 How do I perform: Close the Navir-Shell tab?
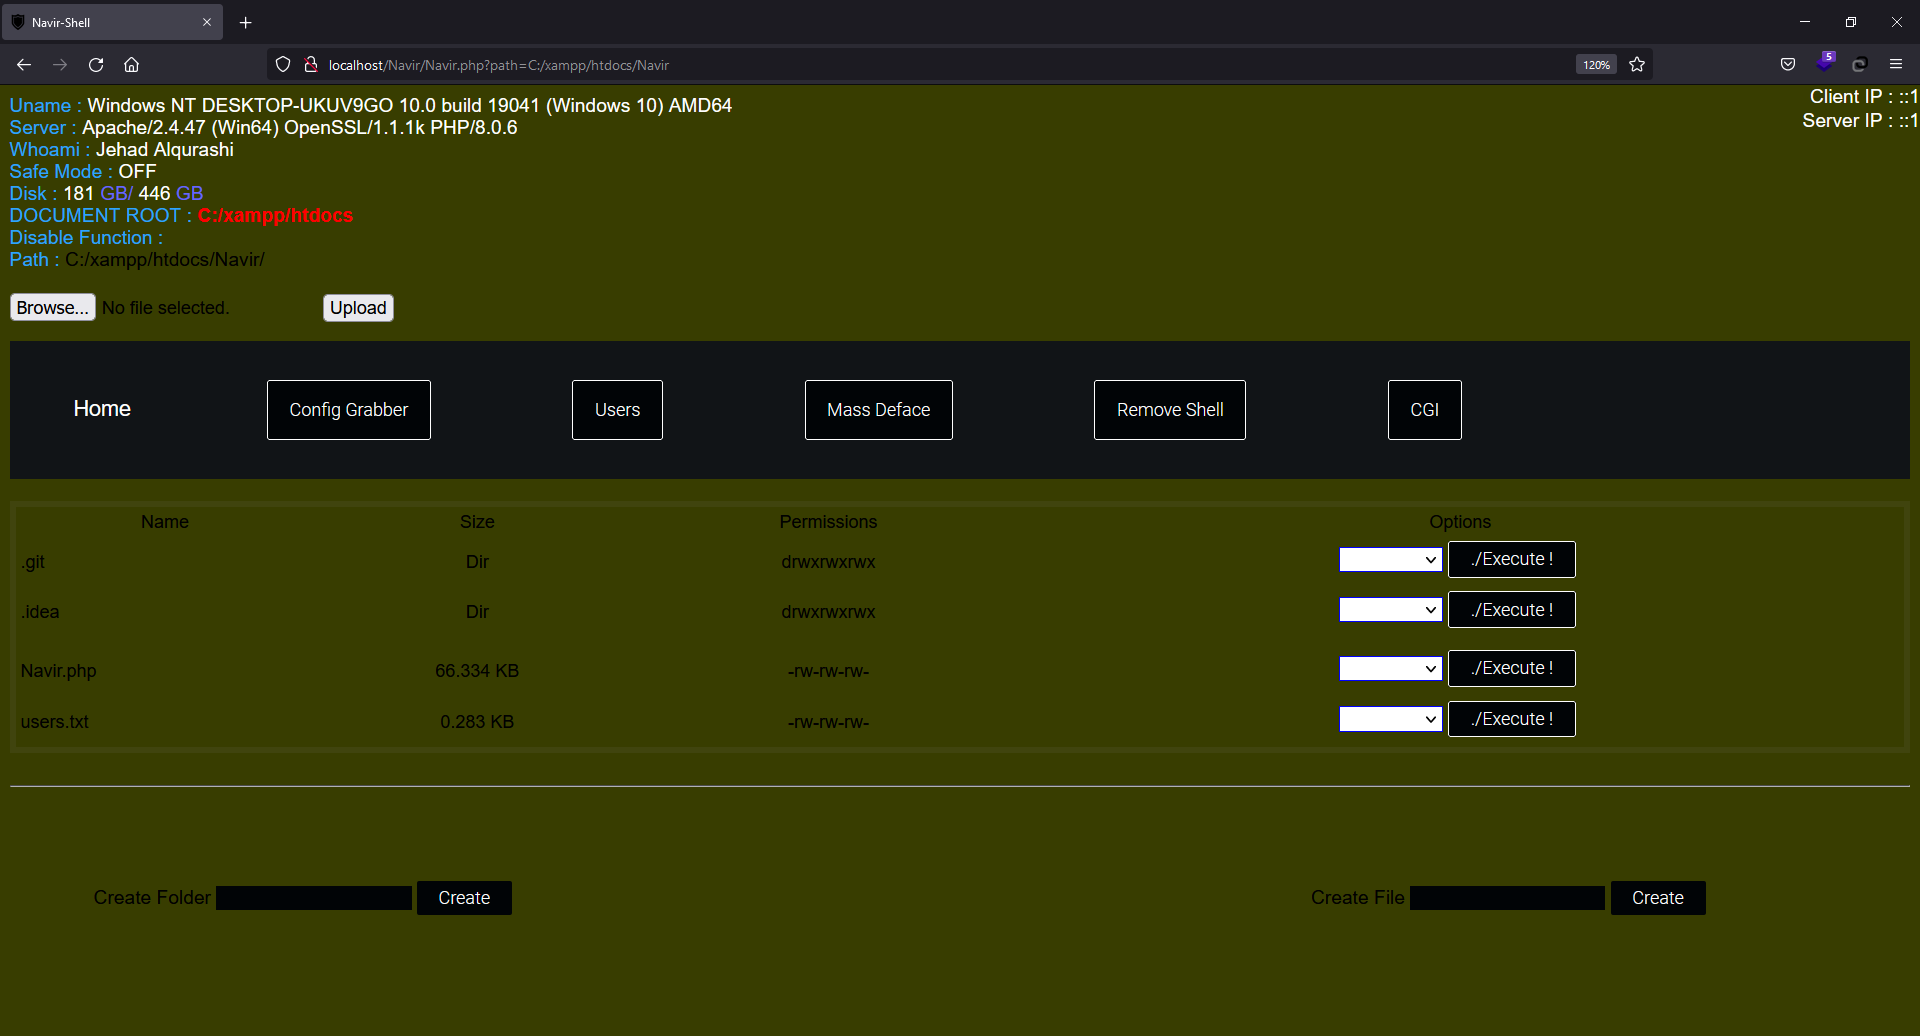[x=207, y=22]
